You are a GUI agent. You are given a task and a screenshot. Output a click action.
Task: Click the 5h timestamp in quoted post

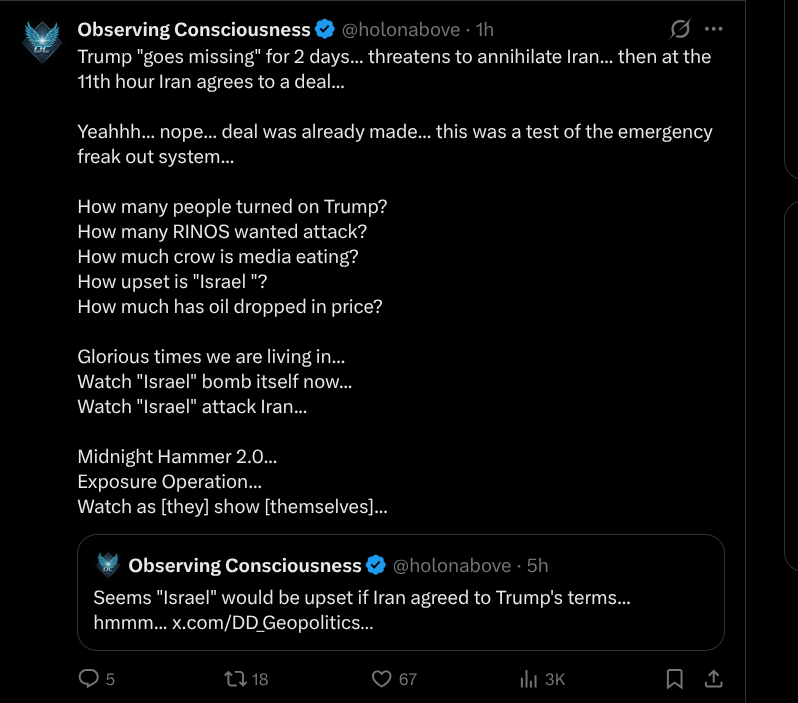[537, 566]
